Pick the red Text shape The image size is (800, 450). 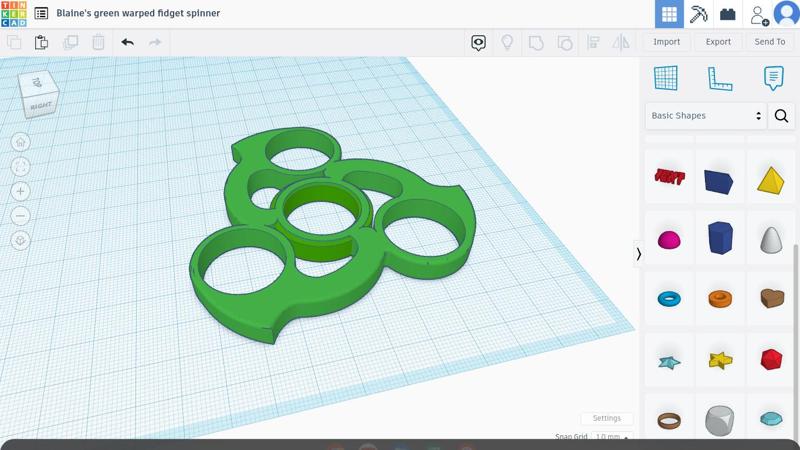pyautogui.click(x=669, y=177)
